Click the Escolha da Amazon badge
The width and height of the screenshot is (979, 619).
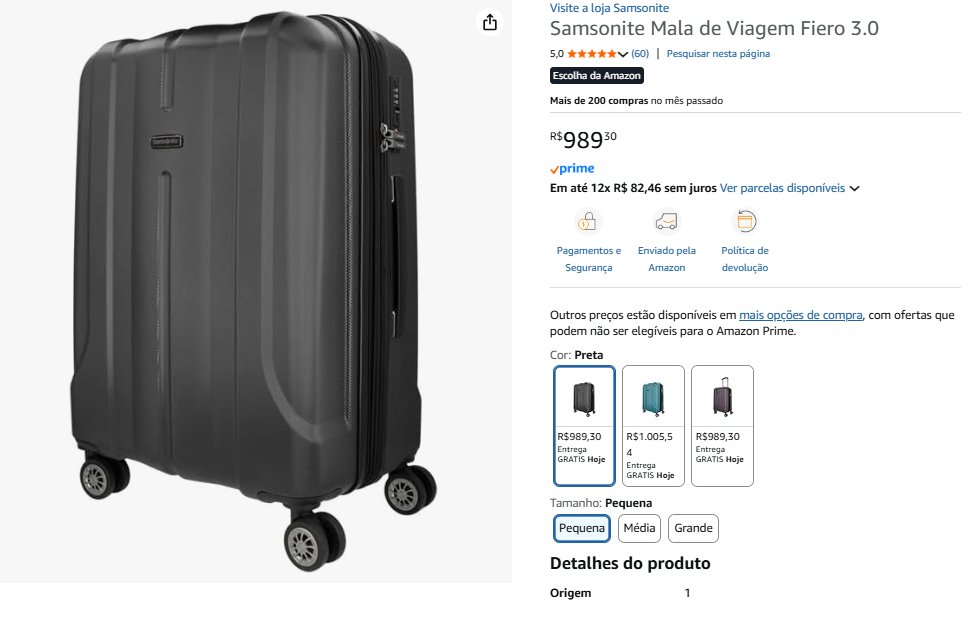(597, 76)
